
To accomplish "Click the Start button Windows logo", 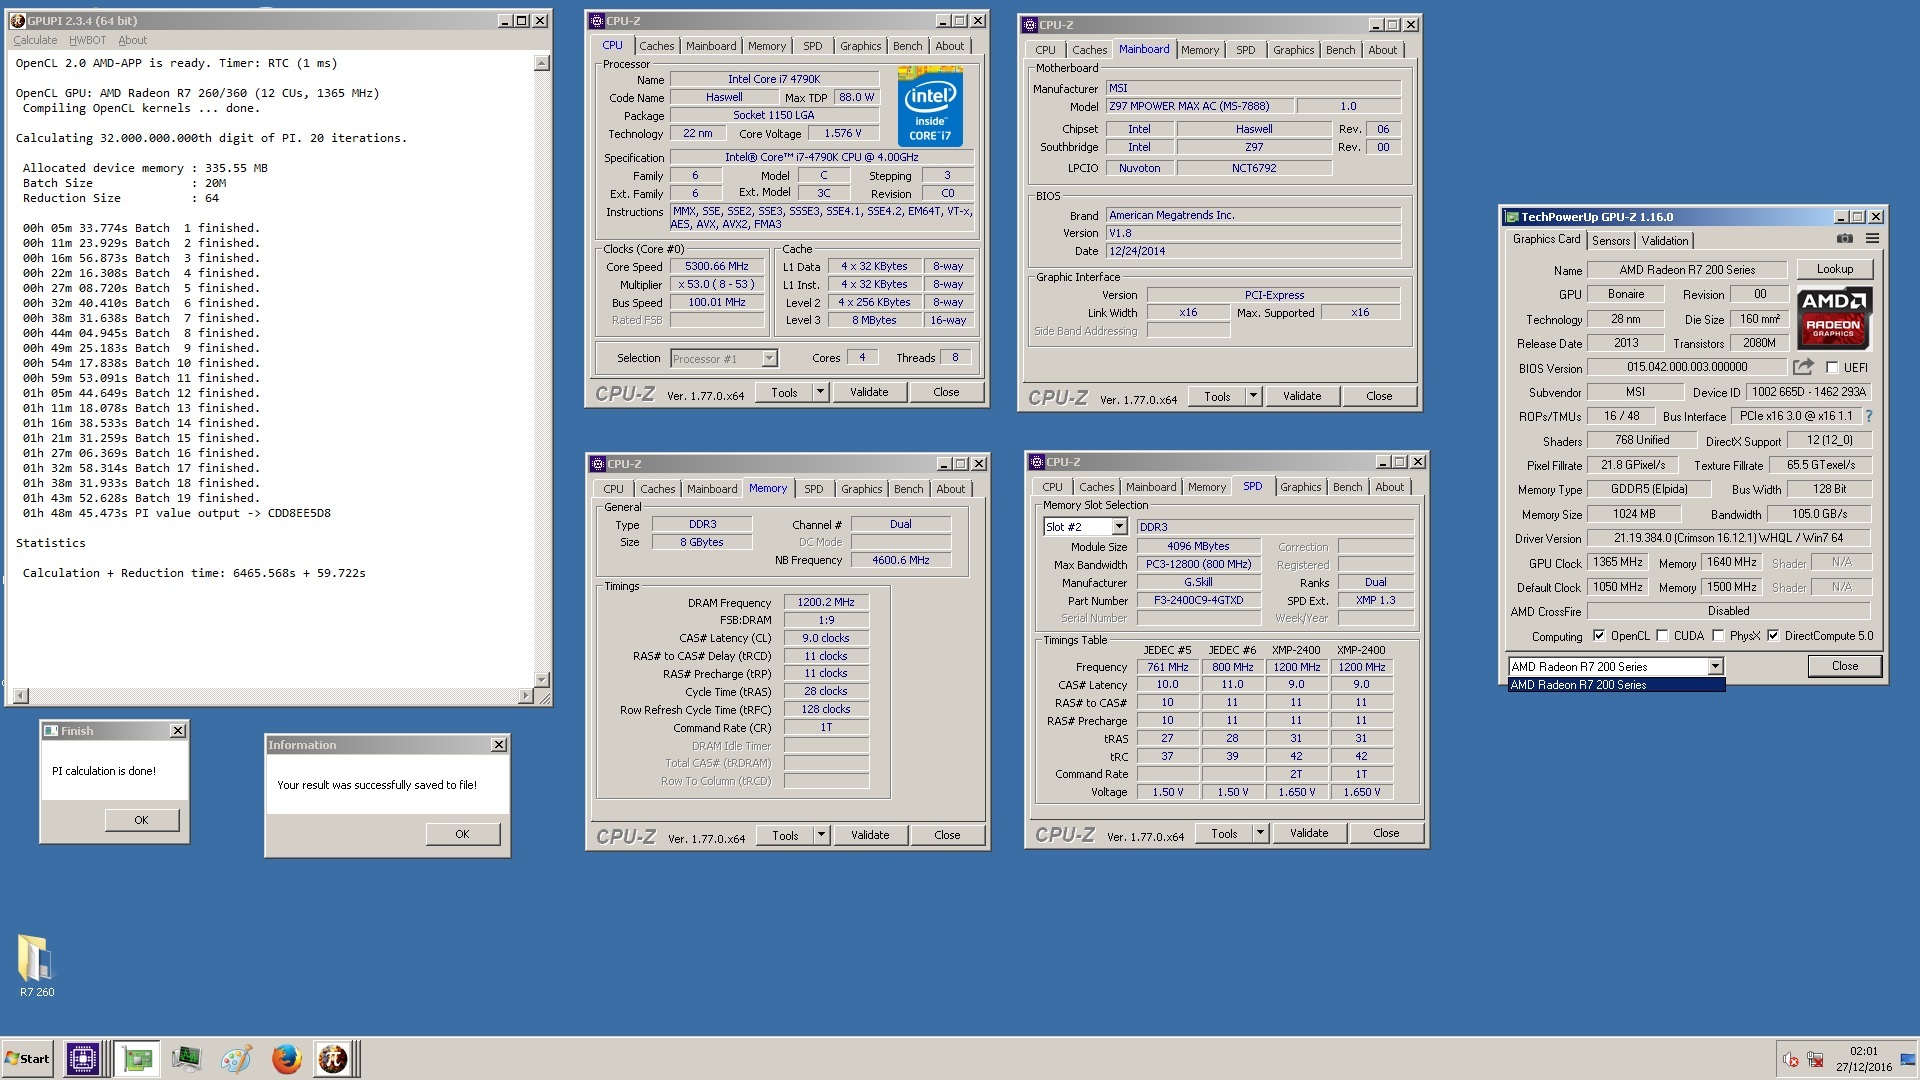I will (12, 1059).
